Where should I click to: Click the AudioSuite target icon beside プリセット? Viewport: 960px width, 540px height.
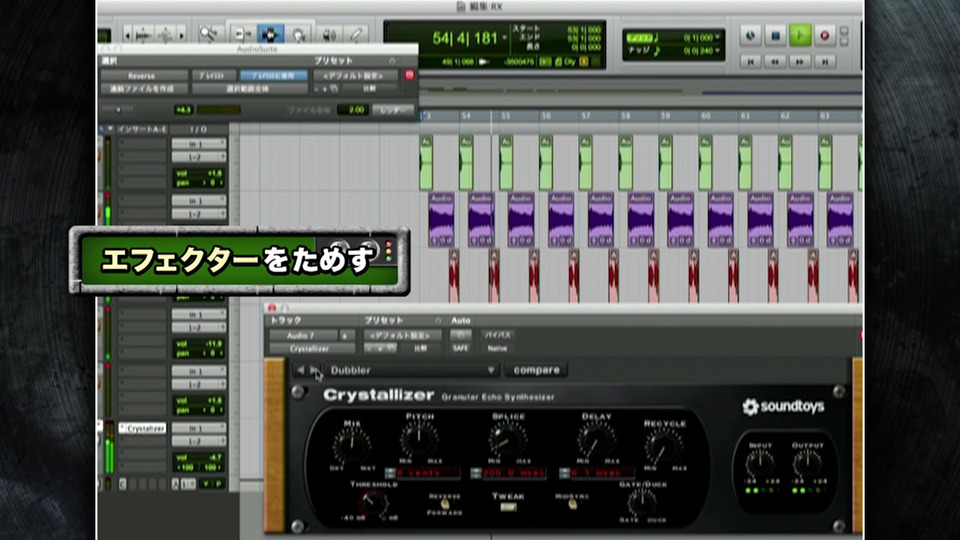(392, 61)
